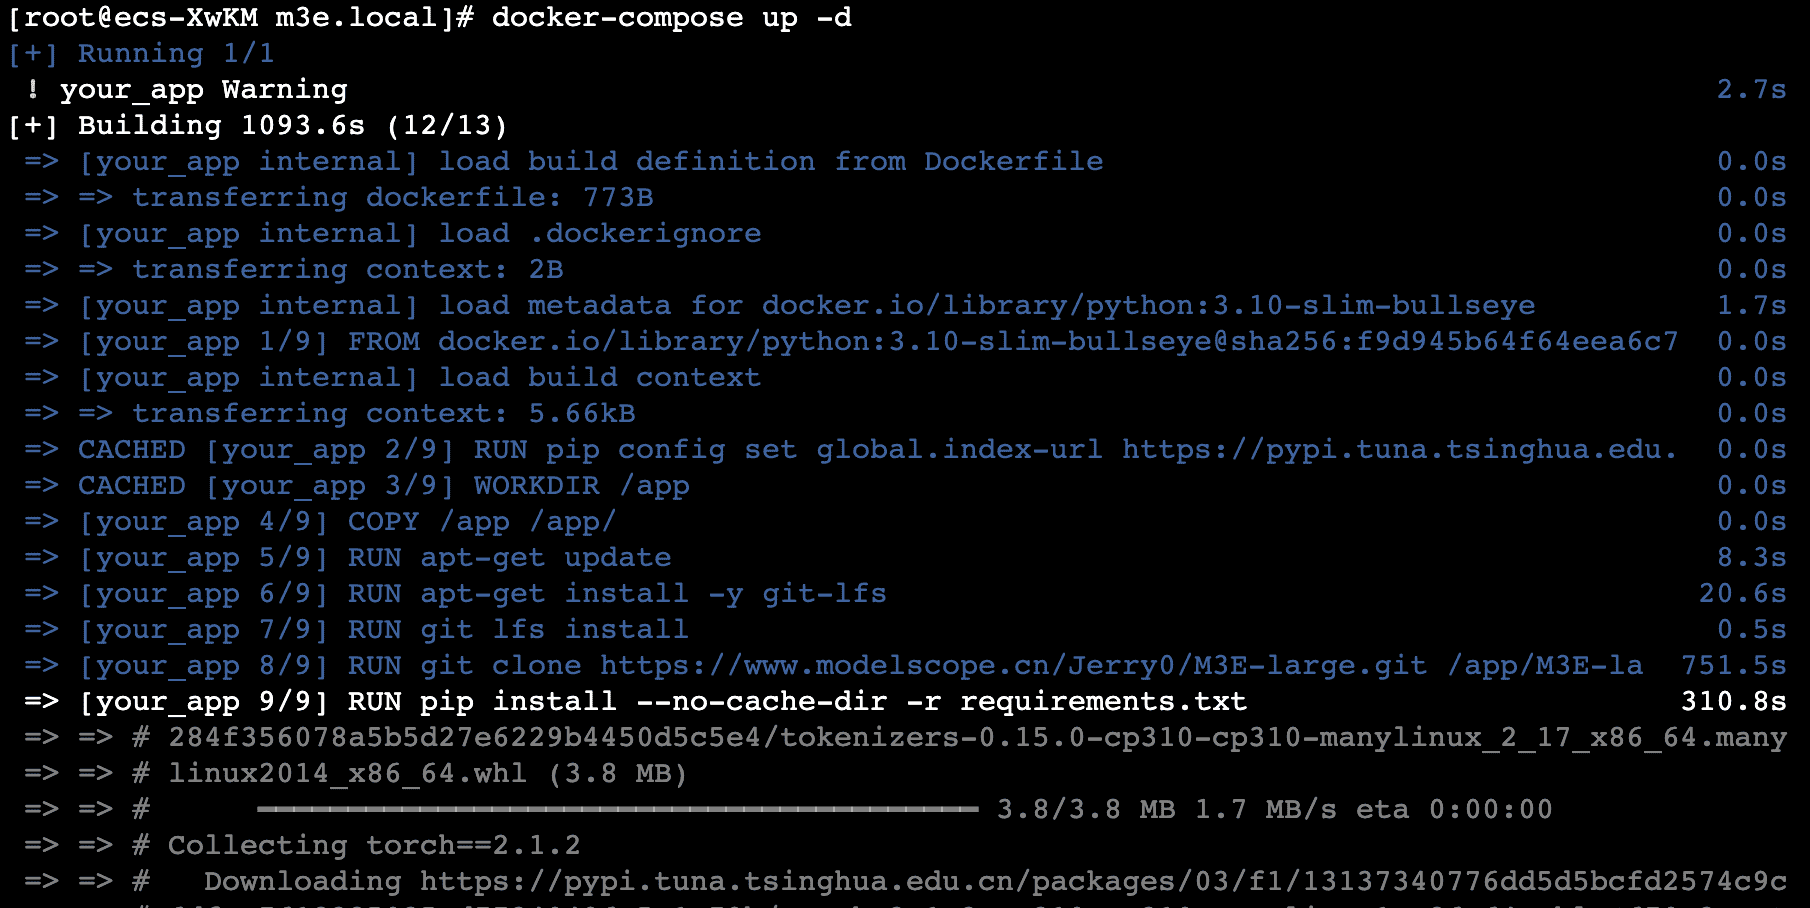The image size is (1810, 908).
Task: Click the tokenizers download progress bar
Action: (x=617, y=809)
